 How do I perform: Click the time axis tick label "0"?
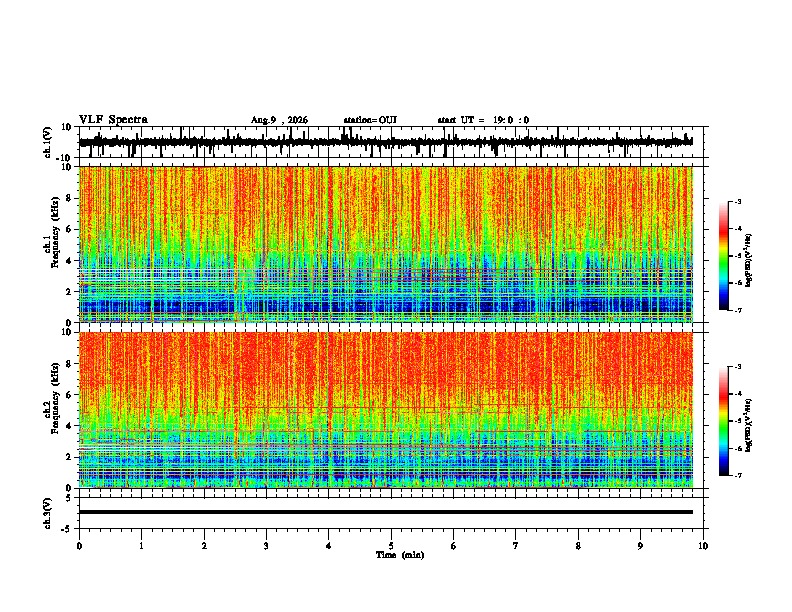(79, 546)
